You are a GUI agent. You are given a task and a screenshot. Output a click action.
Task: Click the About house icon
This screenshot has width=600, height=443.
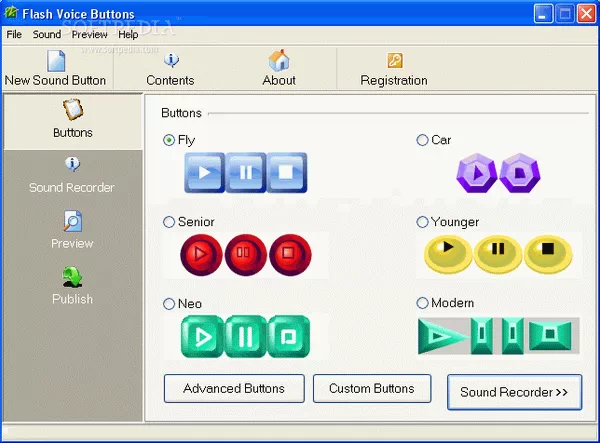tap(279, 60)
